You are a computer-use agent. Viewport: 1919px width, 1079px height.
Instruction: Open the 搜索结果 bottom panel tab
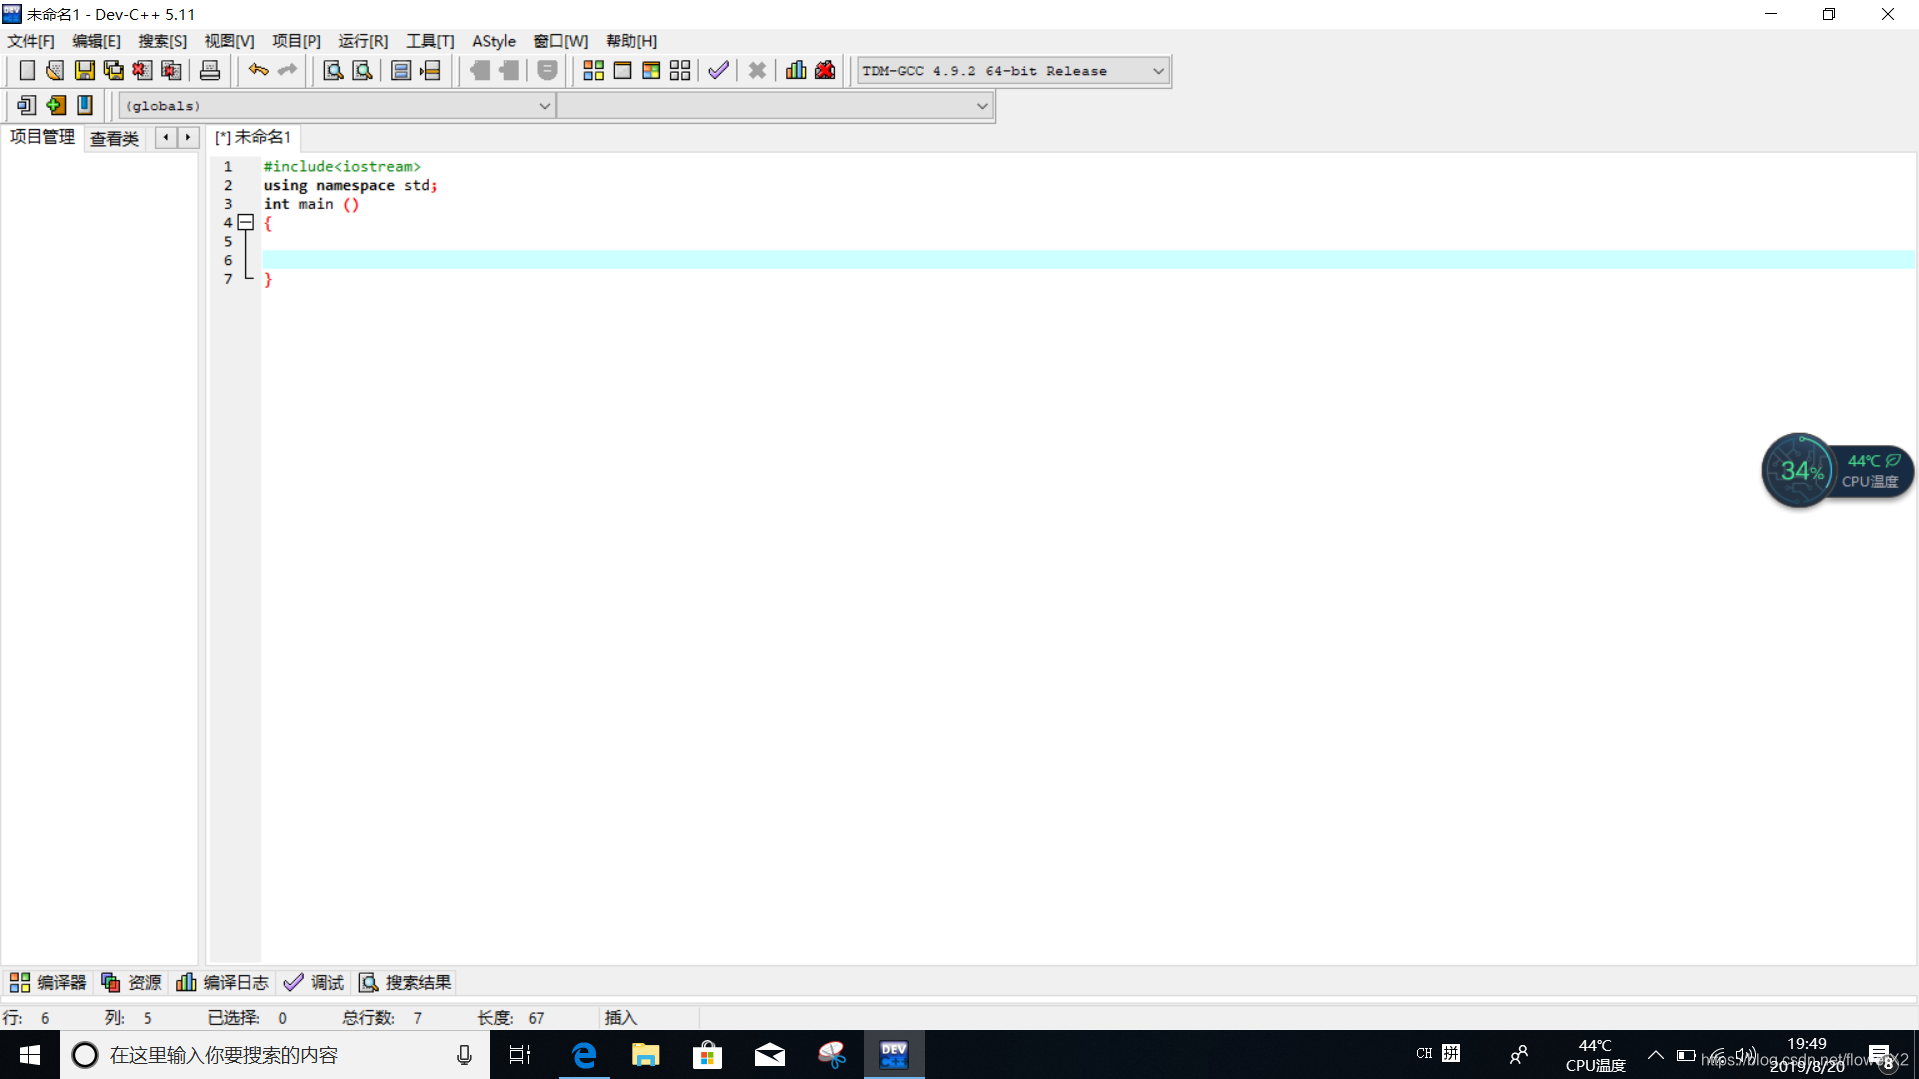click(x=405, y=982)
